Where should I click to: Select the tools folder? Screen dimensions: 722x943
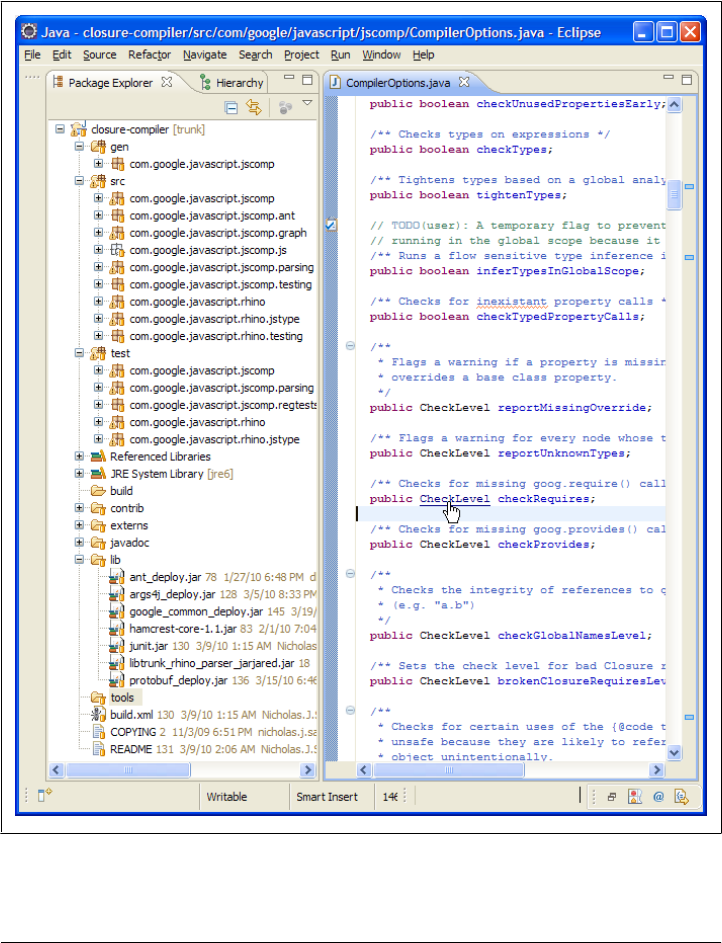coord(122,698)
